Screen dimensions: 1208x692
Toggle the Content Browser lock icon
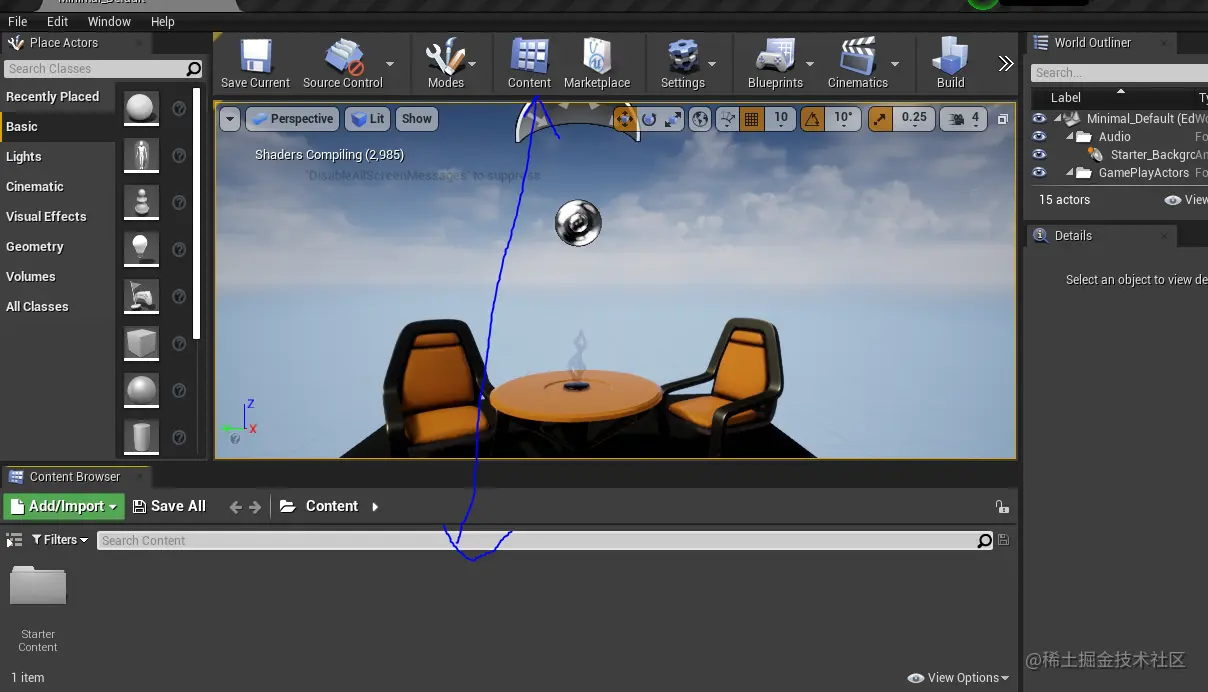[1002, 507]
